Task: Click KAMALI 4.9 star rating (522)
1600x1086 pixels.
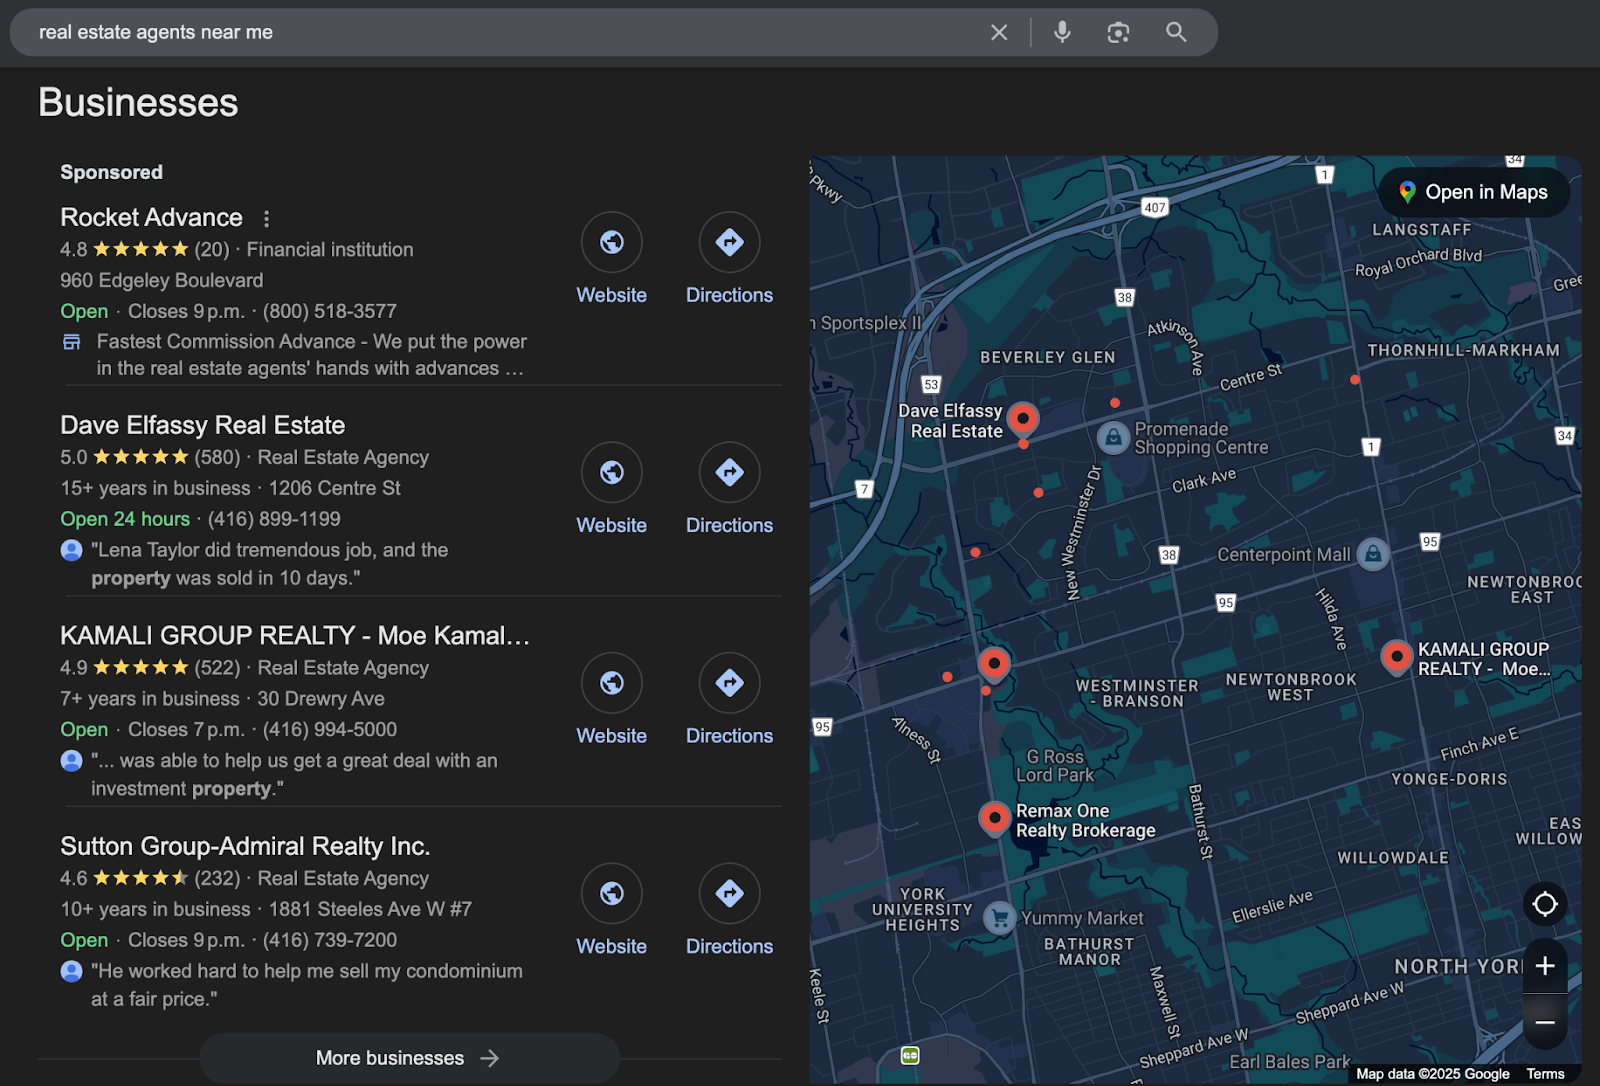Action: coord(150,668)
